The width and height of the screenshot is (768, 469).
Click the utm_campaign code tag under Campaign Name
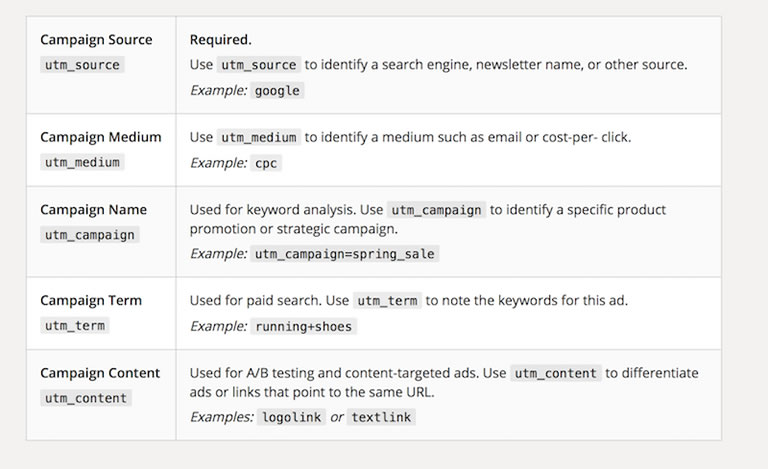pos(89,235)
